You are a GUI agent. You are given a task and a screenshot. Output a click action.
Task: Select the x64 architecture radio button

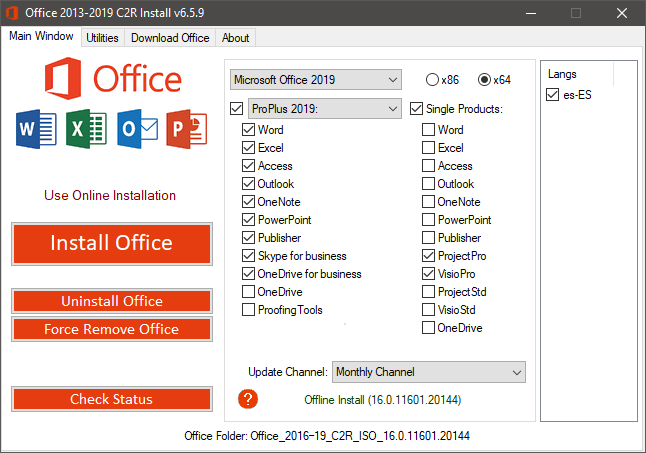pos(484,79)
